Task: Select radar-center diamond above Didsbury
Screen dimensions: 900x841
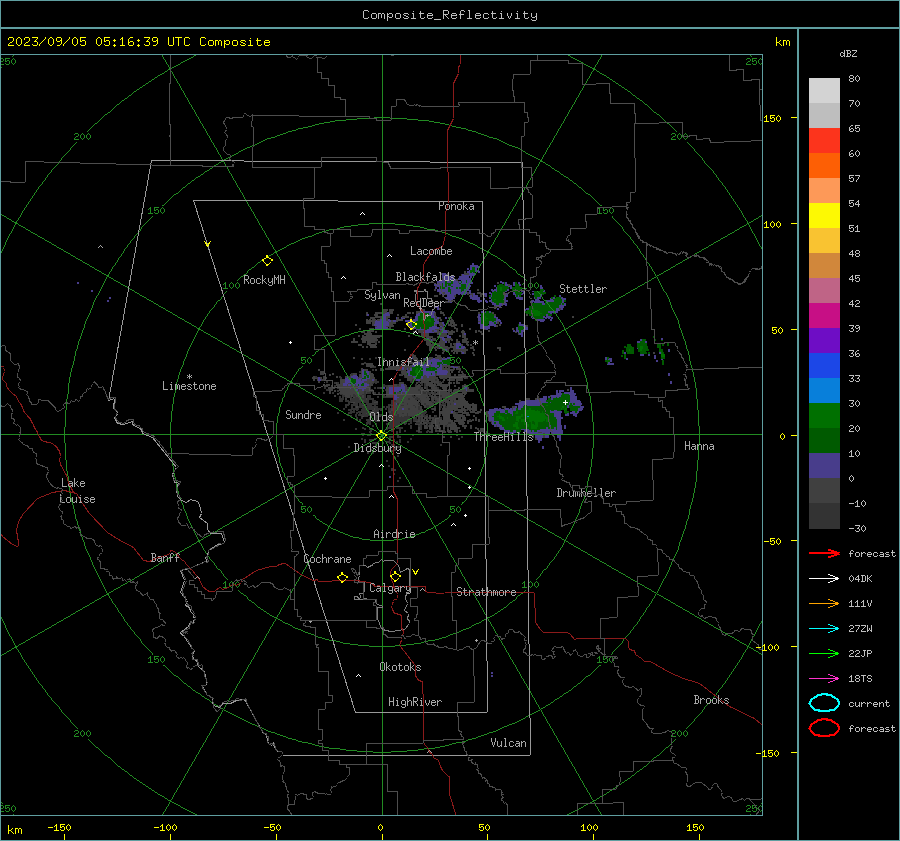Action: point(381,436)
